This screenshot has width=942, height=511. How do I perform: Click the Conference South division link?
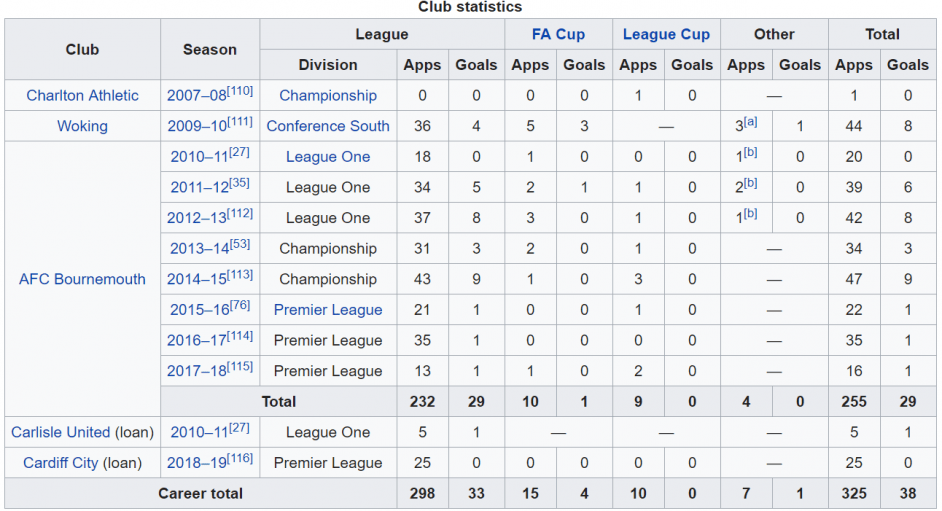tap(328, 126)
